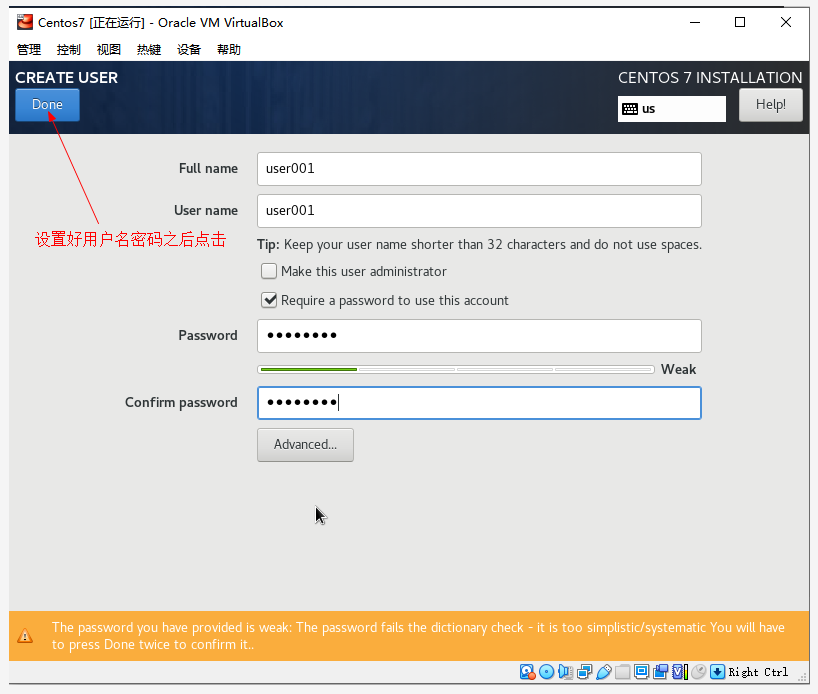Click the warning triangle icon in the orange bar
818x694 pixels.
coord(25,636)
